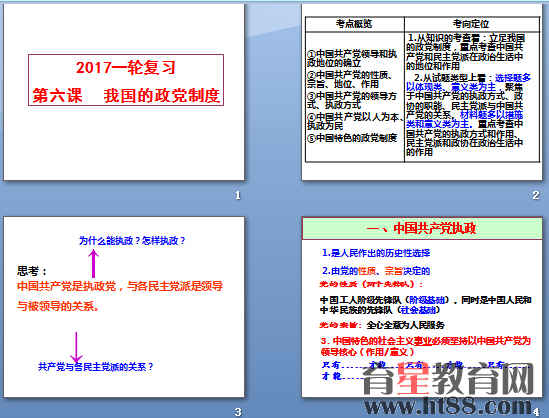
Task: Click the slide number 3 label
Action: [x=238, y=412]
